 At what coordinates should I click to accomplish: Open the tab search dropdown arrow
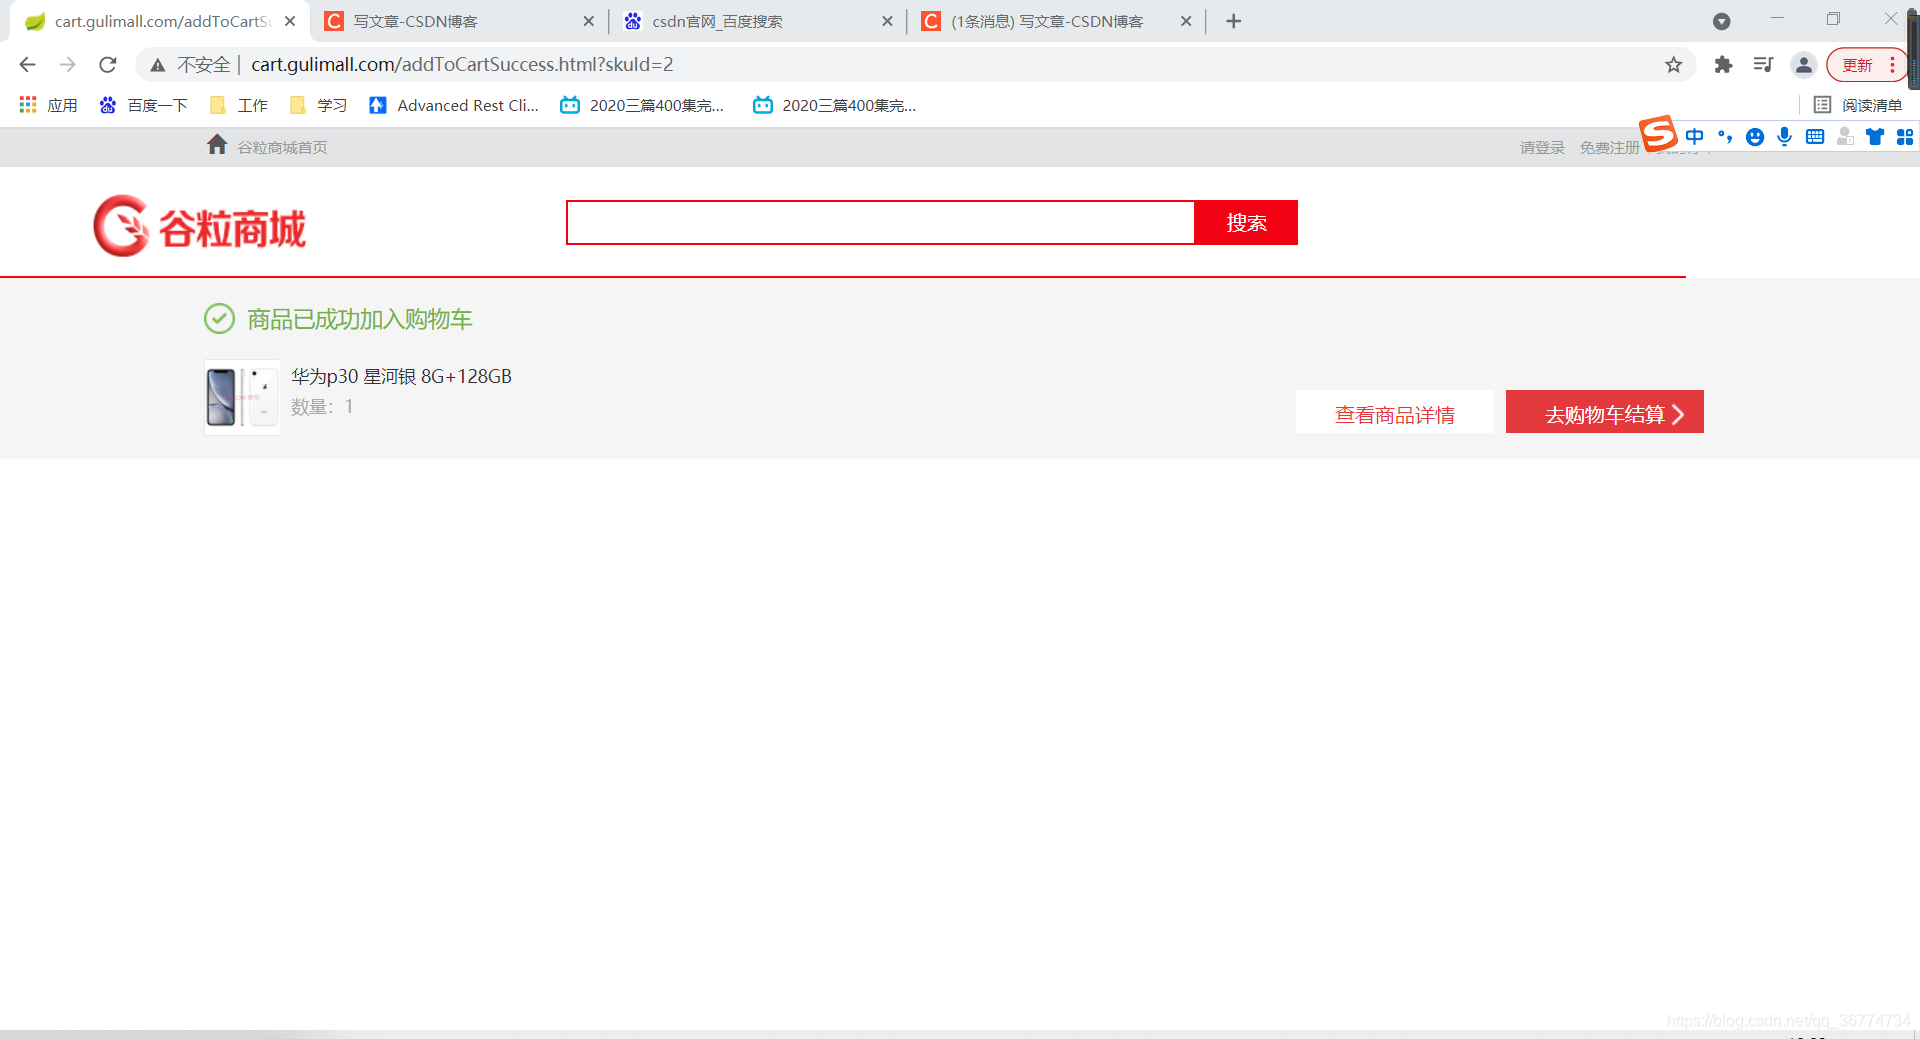coord(1721,21)
